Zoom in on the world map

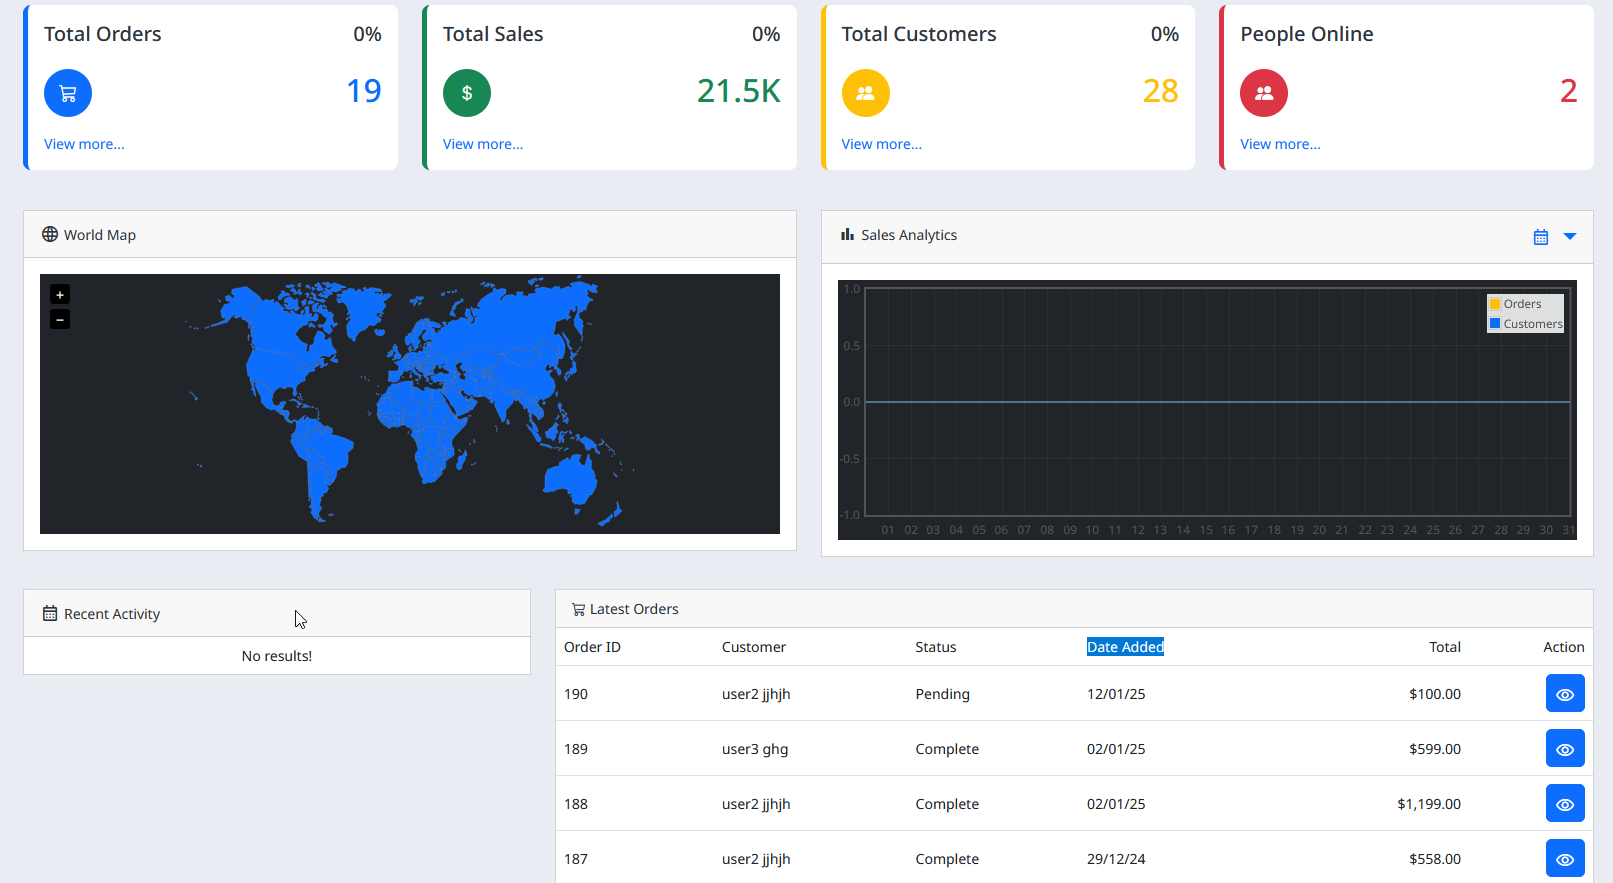click(x=60, y=295)
